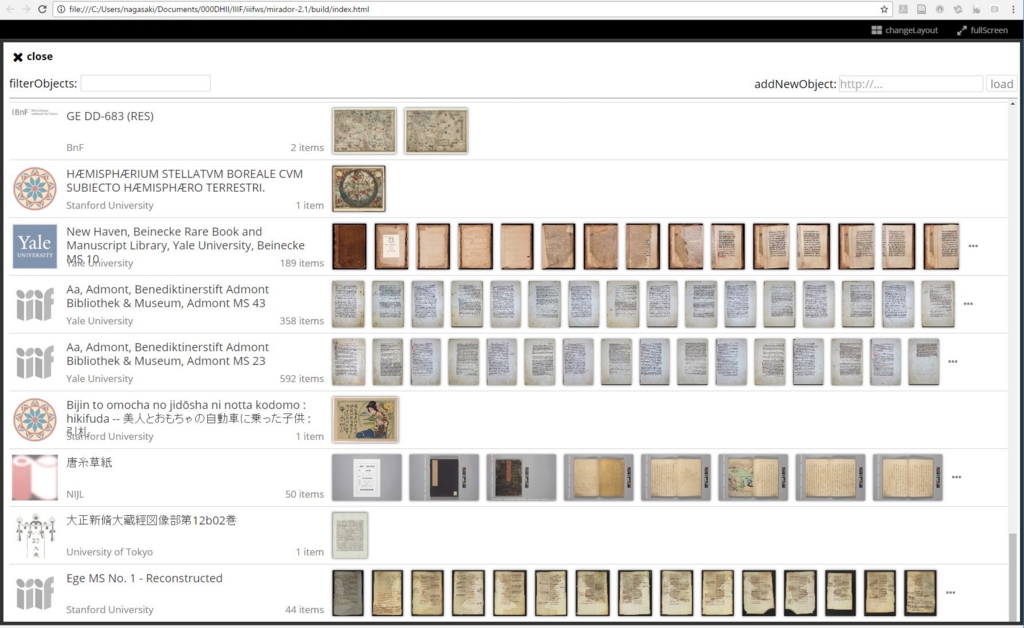Open the illustrated page thumbnail of 唐糸草紙

click(753, 477)
